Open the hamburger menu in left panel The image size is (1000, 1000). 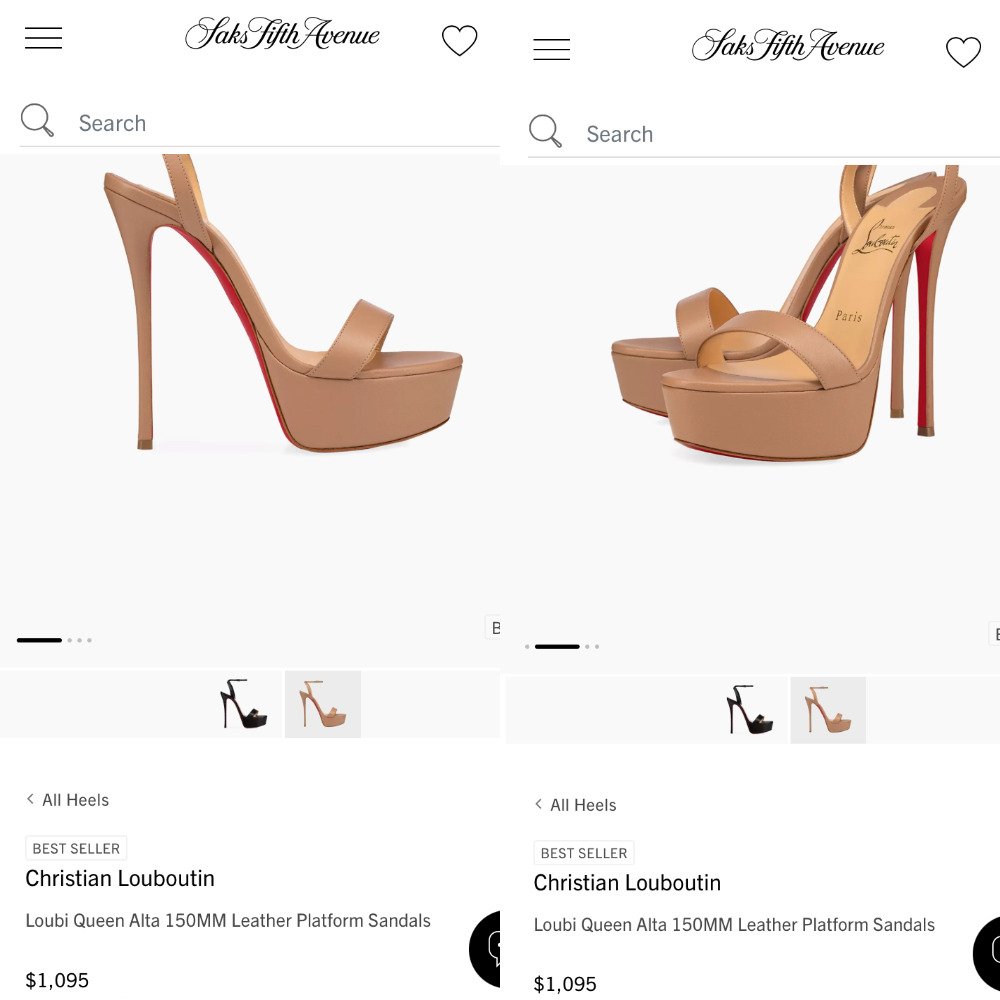click(x=43, y=38)
